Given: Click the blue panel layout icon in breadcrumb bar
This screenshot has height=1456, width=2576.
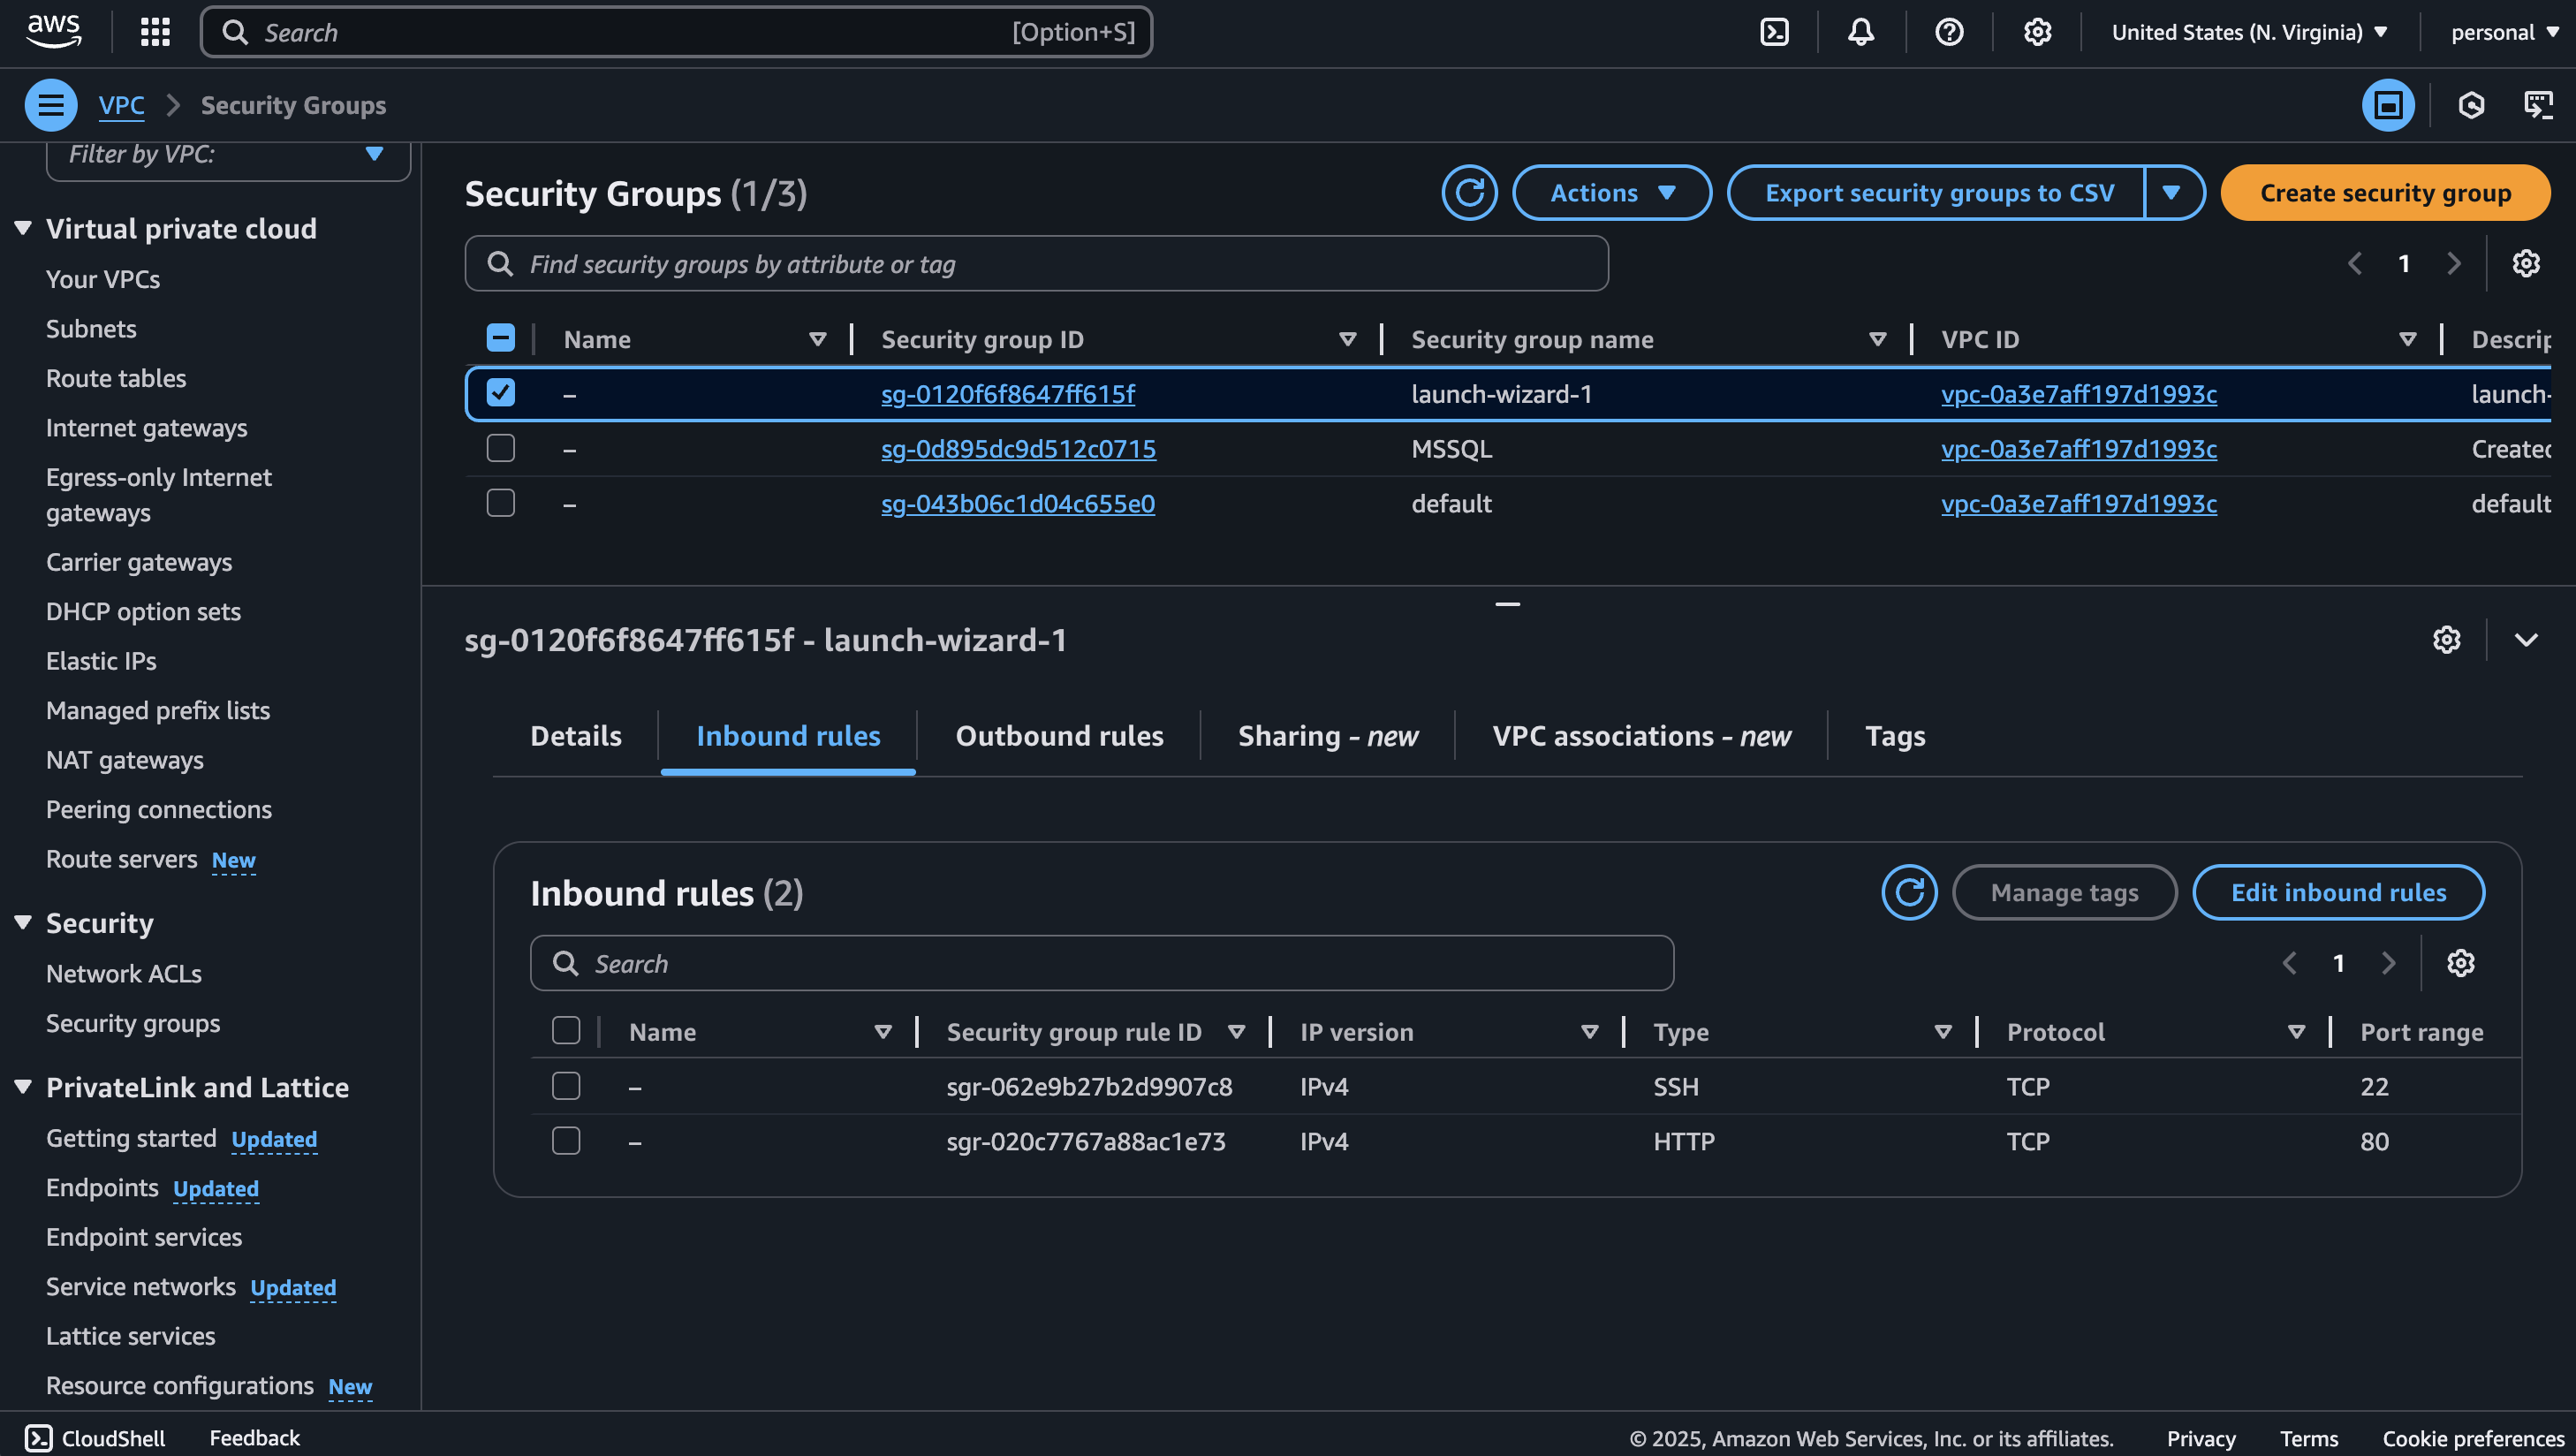Looking at the screenshot, I should [x=2388, y=105].
